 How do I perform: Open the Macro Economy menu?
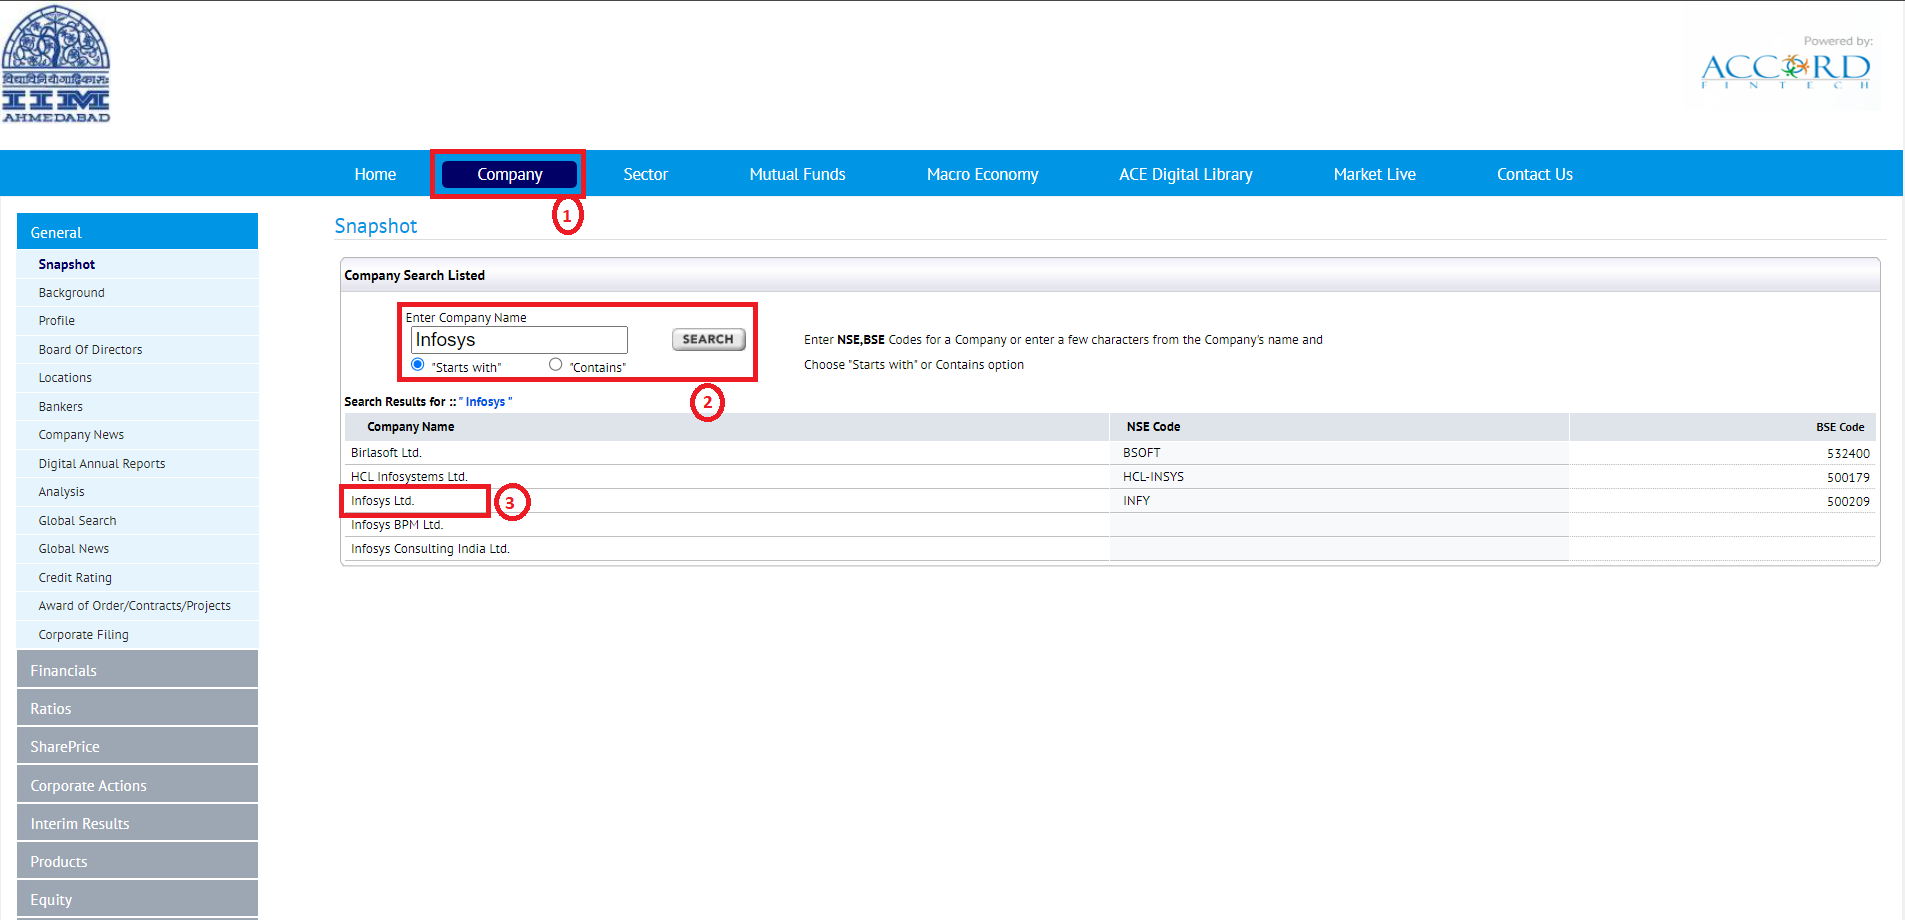(x=982, y=174)
